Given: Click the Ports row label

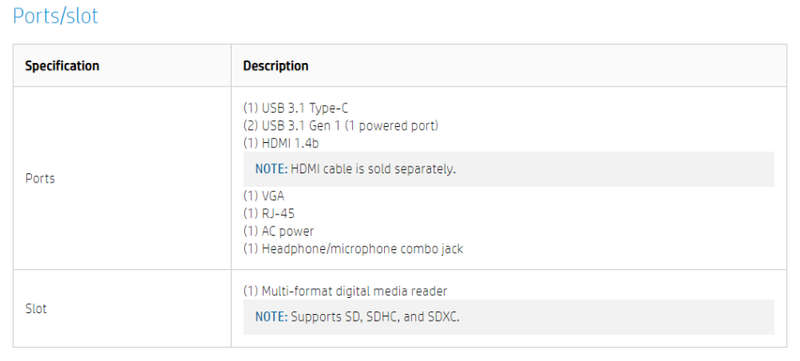Looking at the screenshot, I should click(40, 178).
